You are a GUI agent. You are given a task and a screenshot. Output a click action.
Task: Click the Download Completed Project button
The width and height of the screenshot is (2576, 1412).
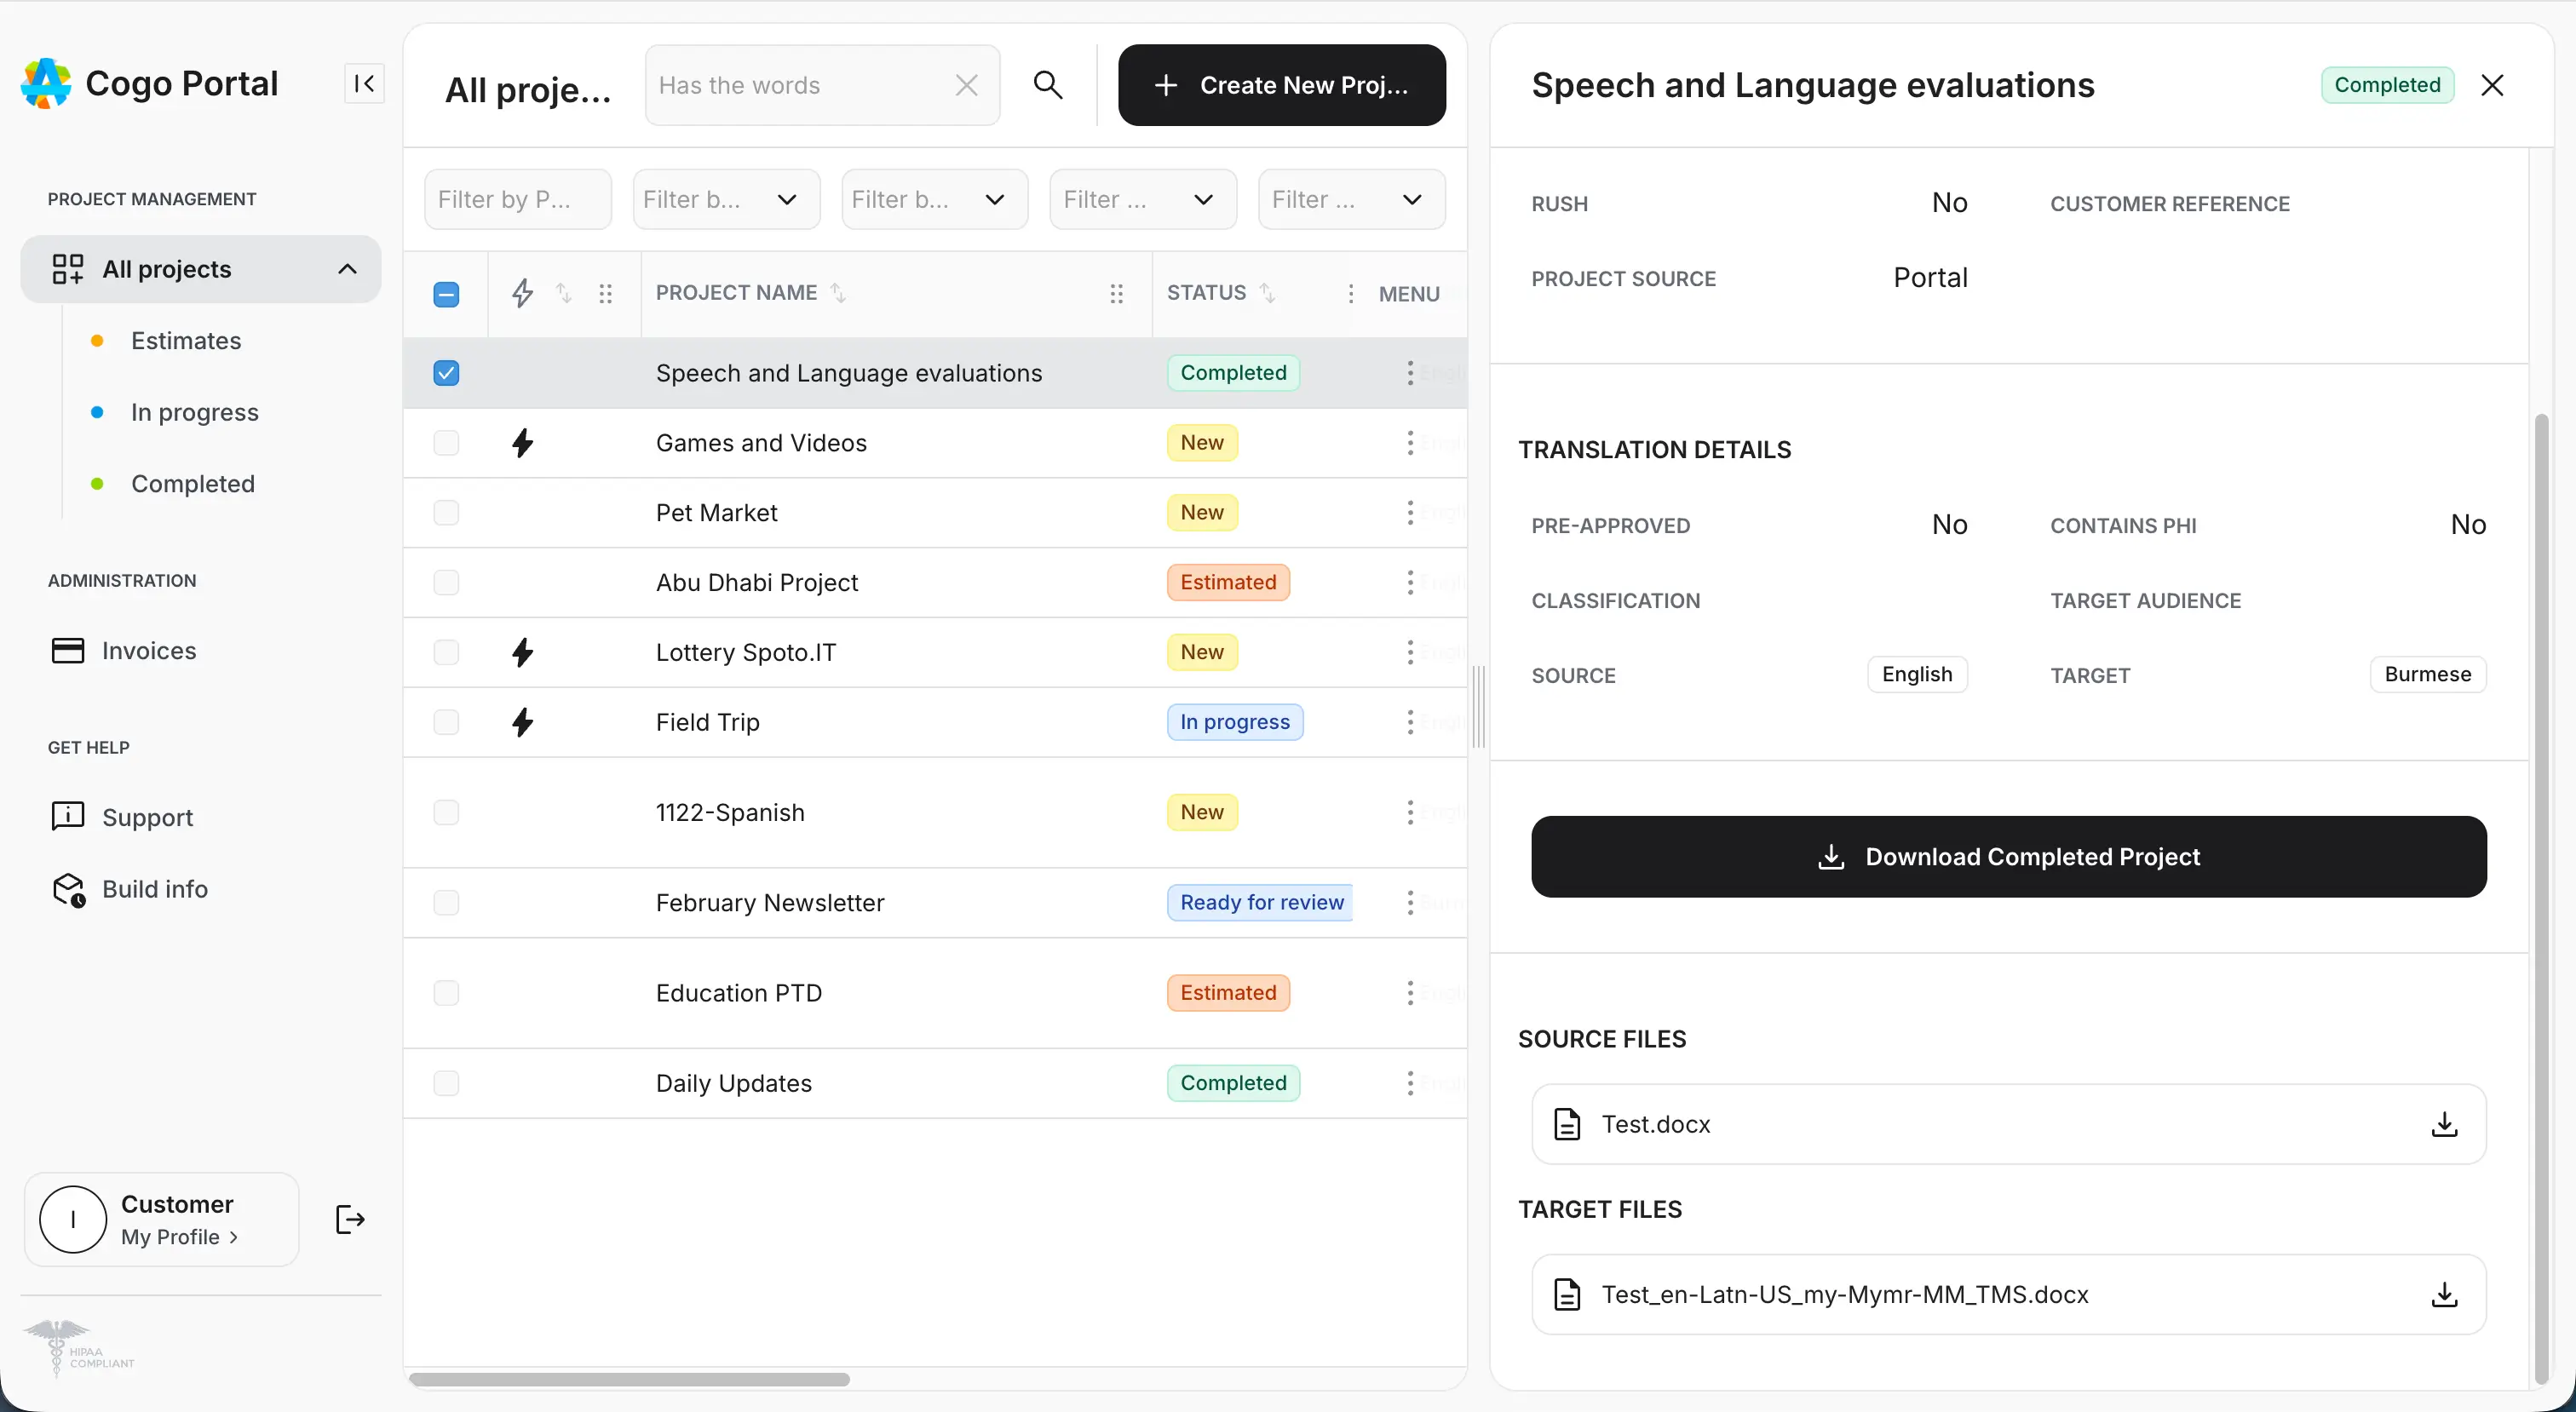pyautogui.click(x=2008, y=857)
